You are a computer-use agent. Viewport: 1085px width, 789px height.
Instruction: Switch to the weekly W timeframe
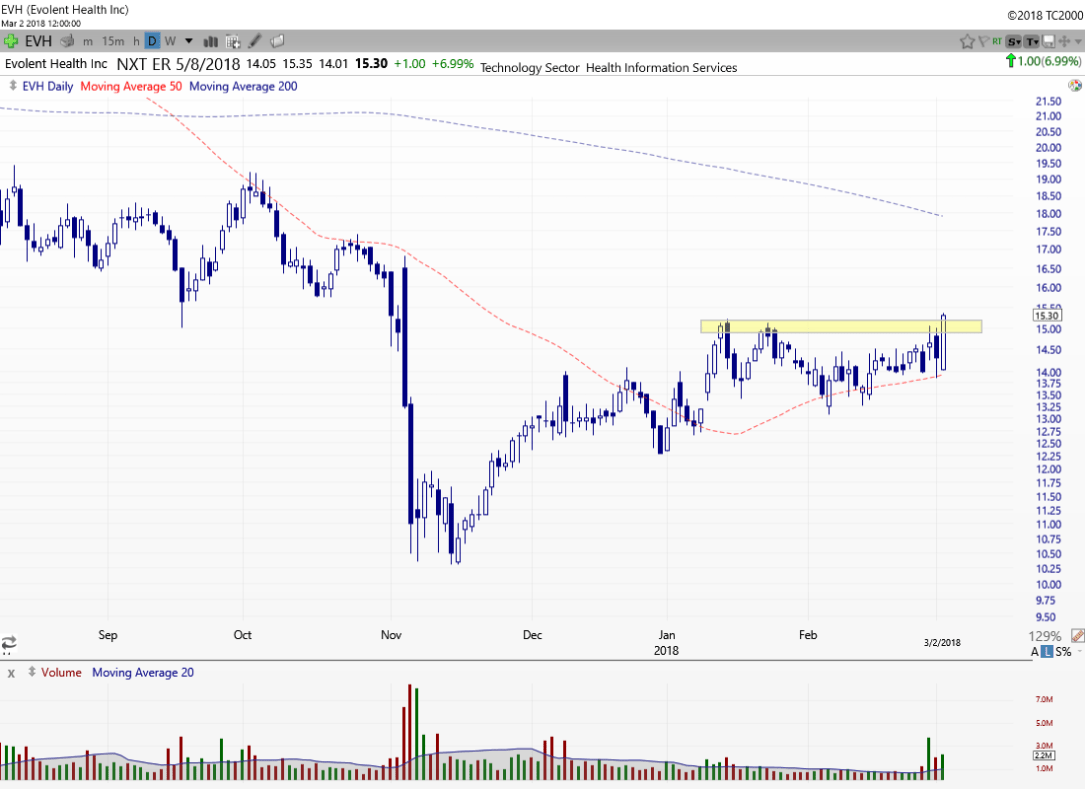(169, 41)
